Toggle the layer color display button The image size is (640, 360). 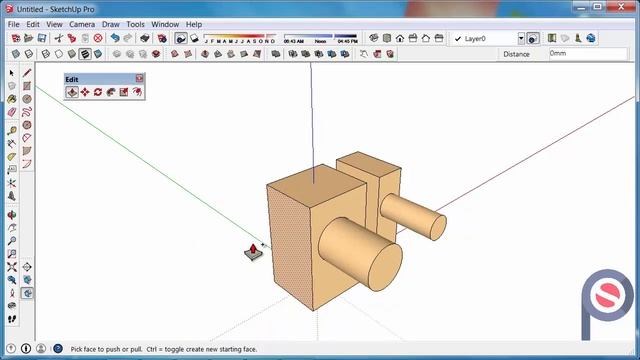coord(533,39)
